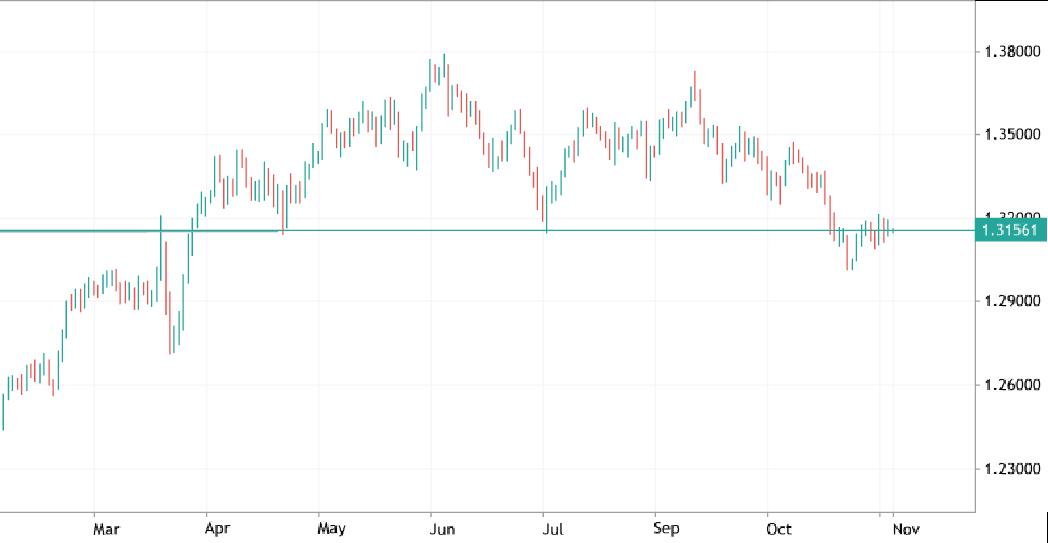Viewport: 1048px width, 543px height.
Task: Select the horizontal price line on chart
Action: (600, 231)
